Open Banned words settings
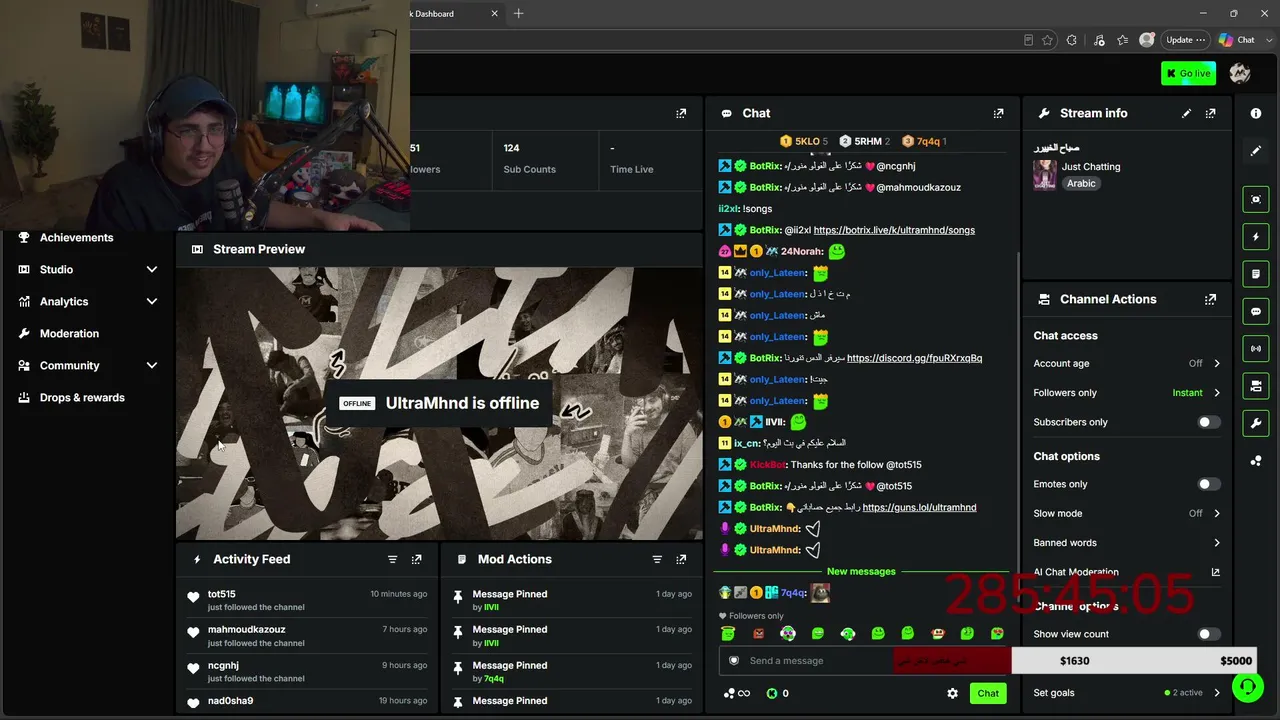The height and width of the screenshot is (720, 1280). [x=1127, y=543]
